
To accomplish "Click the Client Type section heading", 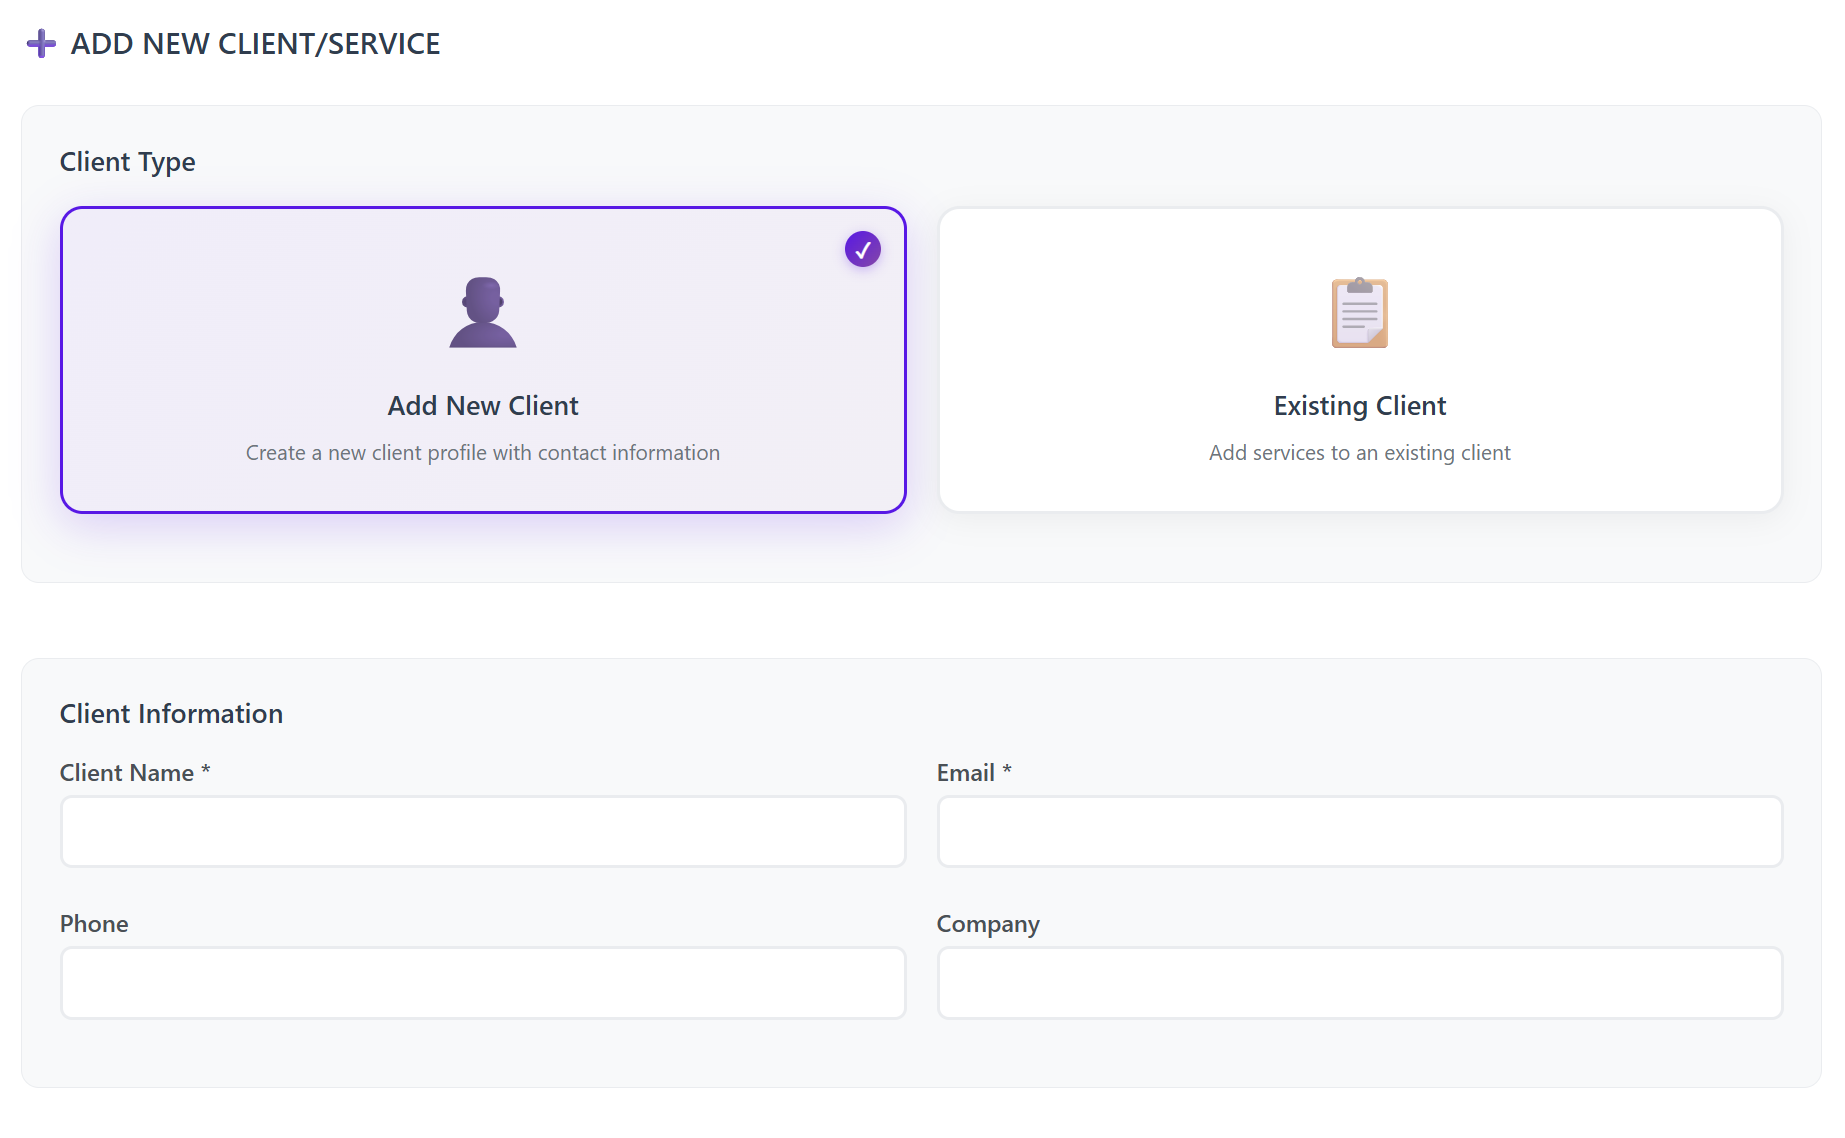I will pos(128,162).
